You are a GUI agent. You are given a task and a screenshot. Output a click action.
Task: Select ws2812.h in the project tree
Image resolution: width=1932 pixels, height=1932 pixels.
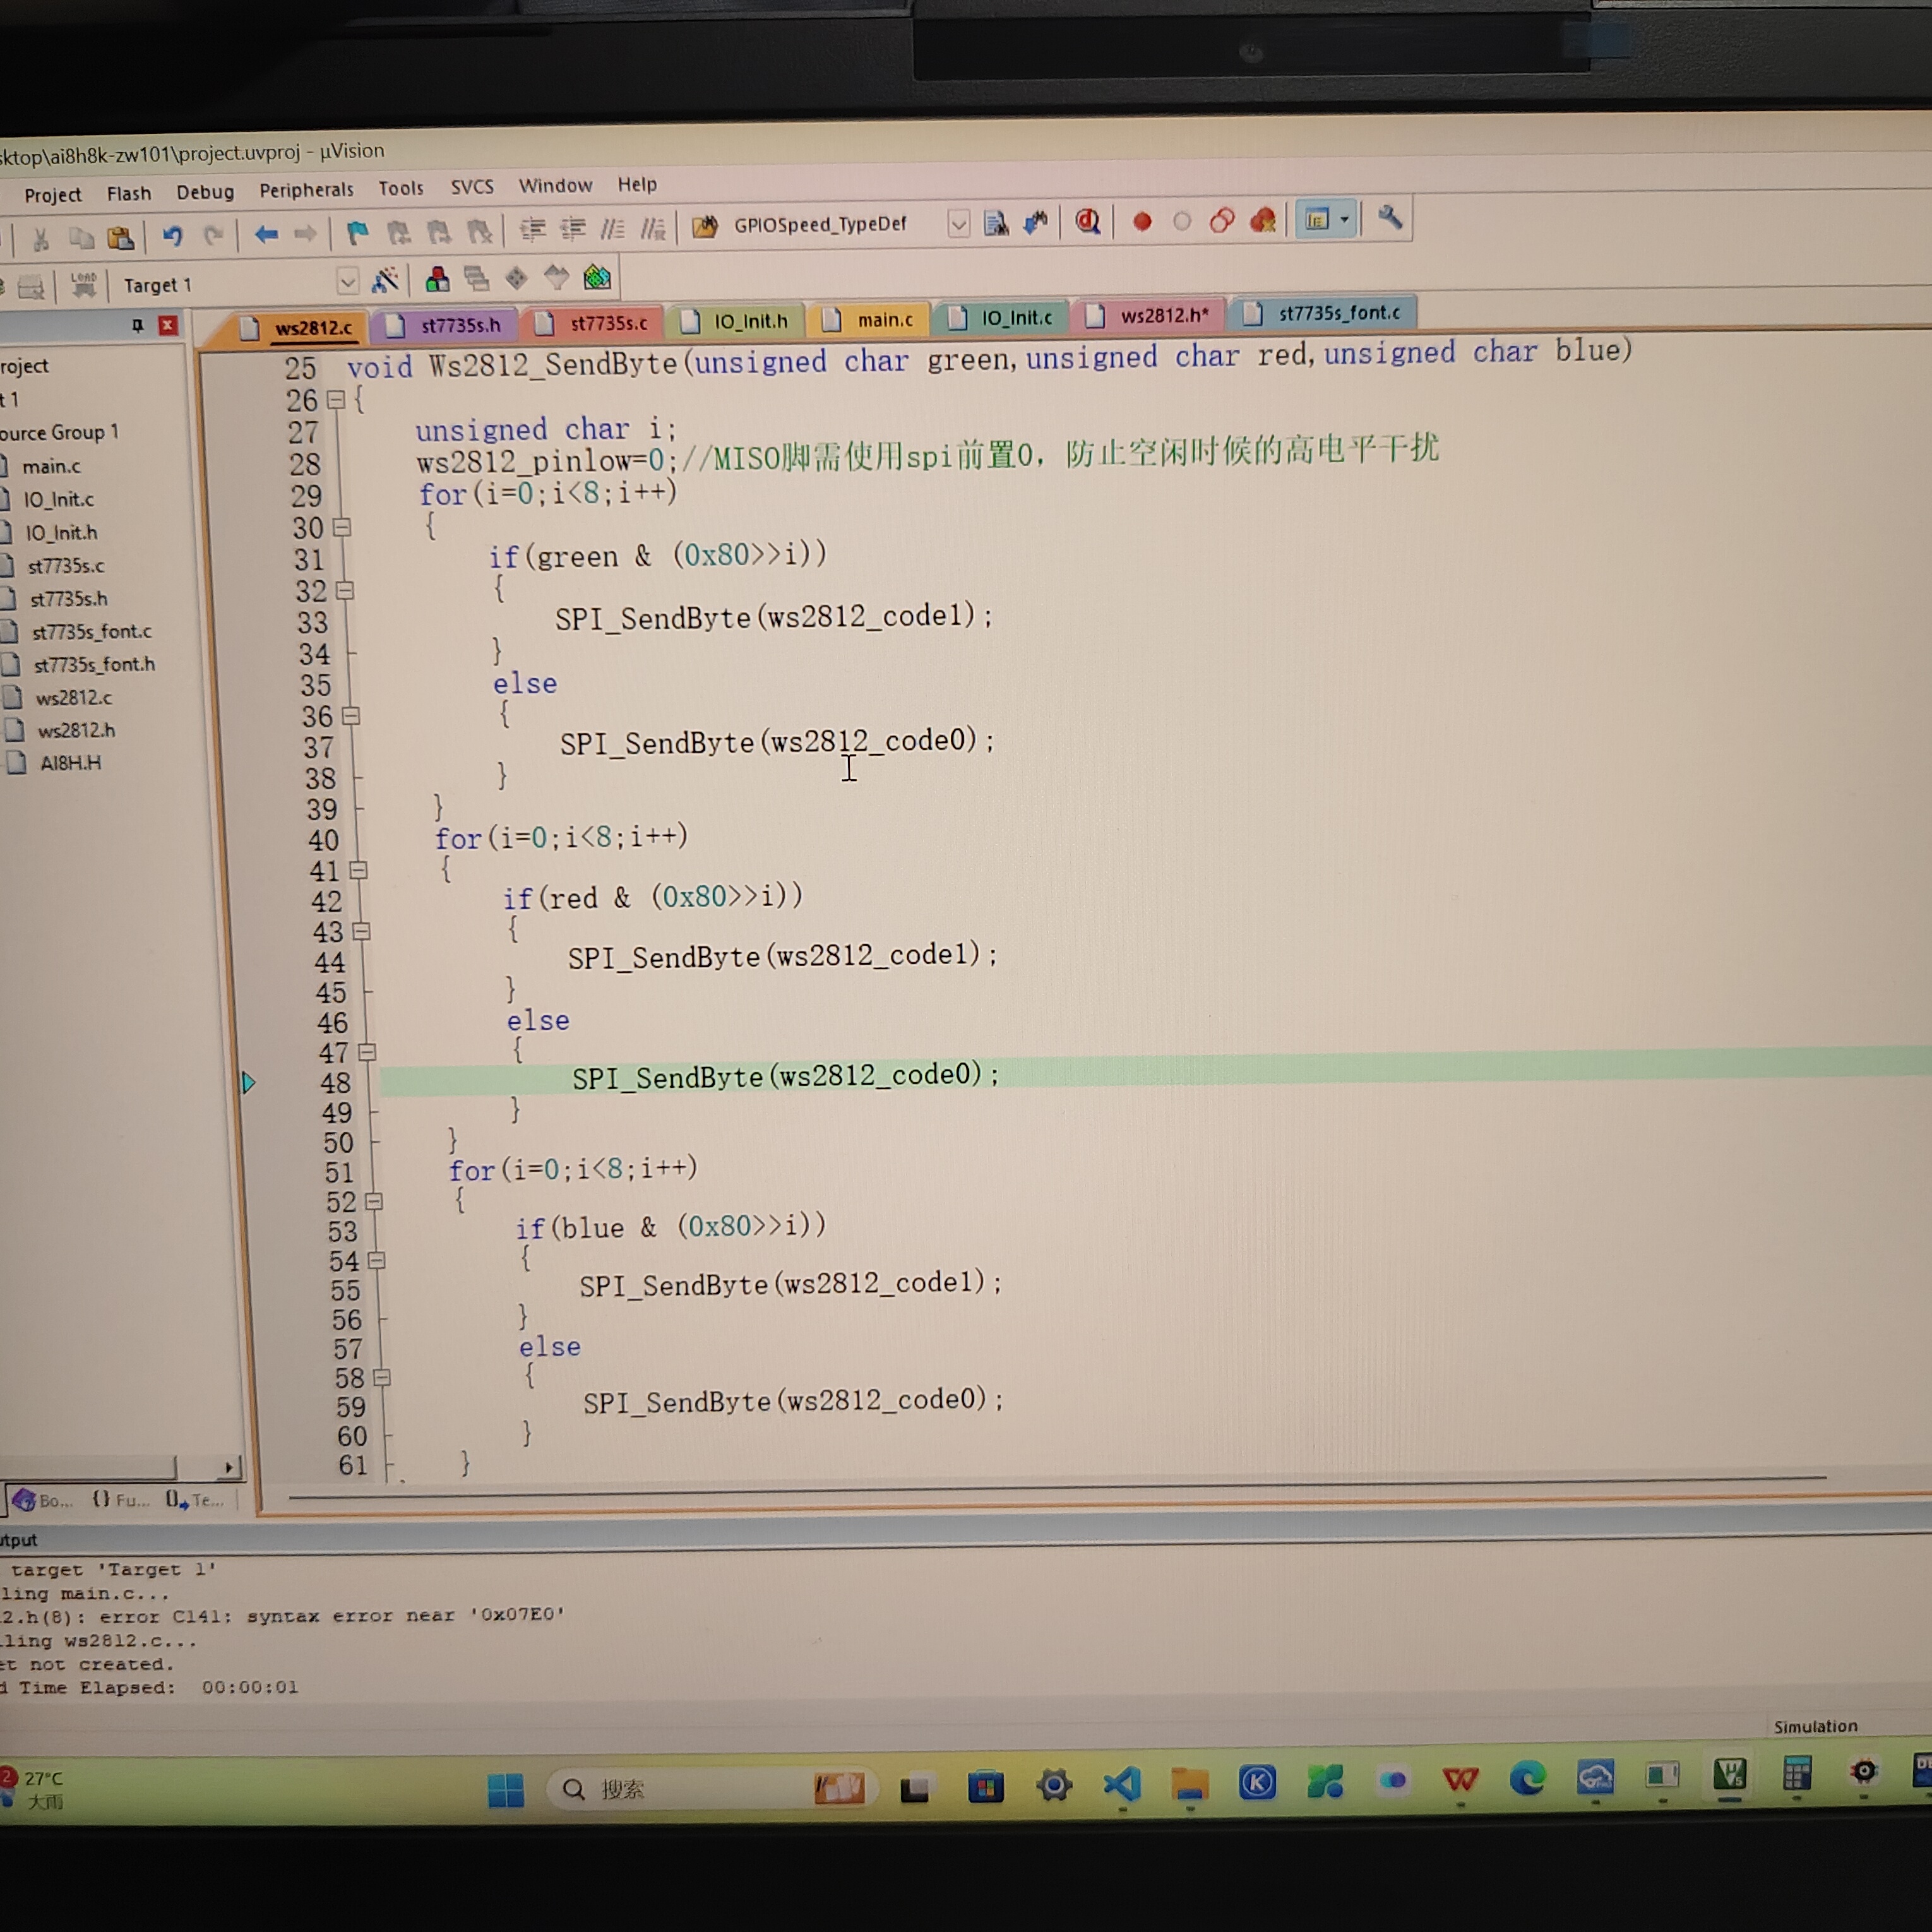pyautogui.click(x=76, y=730)
